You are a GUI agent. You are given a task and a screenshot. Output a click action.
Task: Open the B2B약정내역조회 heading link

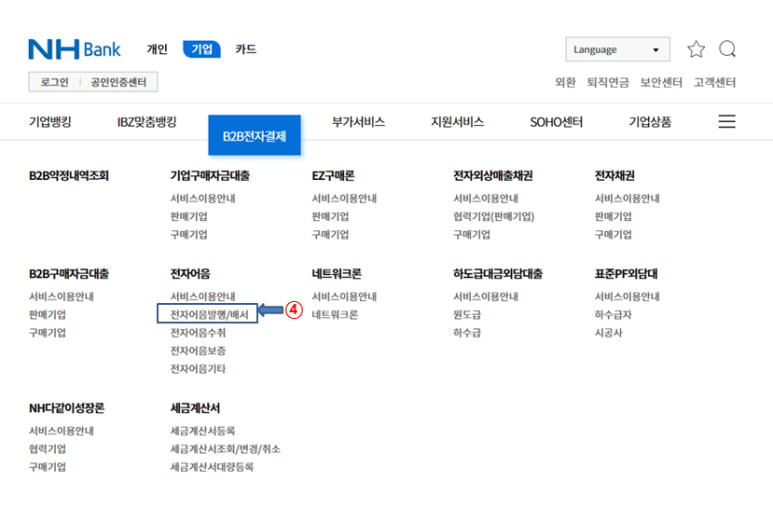point(69,176)
